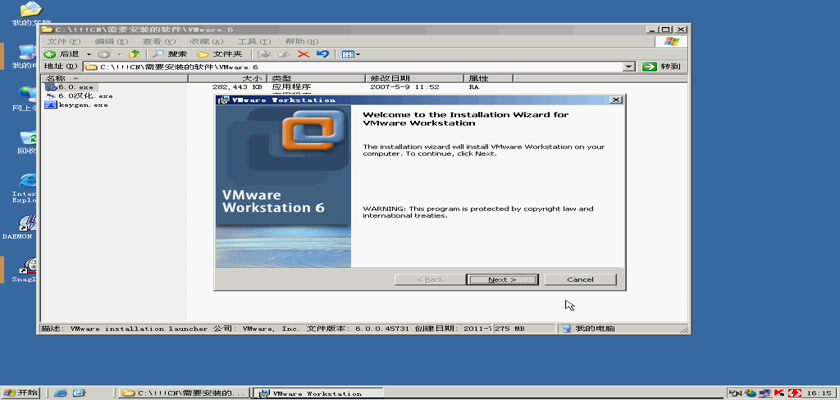Sort files by the 修改日期 column
Screen dimensions: 840x400
click(414, 78)
